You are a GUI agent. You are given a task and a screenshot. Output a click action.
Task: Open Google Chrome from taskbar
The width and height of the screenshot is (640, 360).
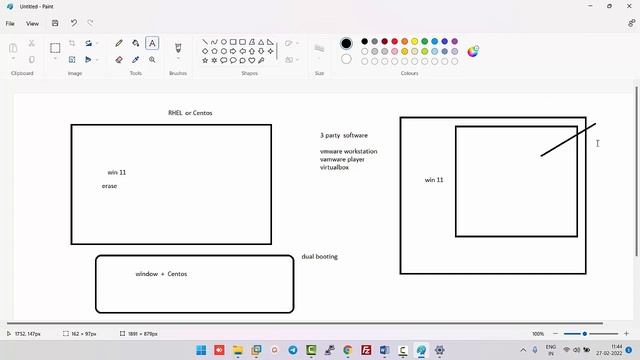(x=348, y=350)
